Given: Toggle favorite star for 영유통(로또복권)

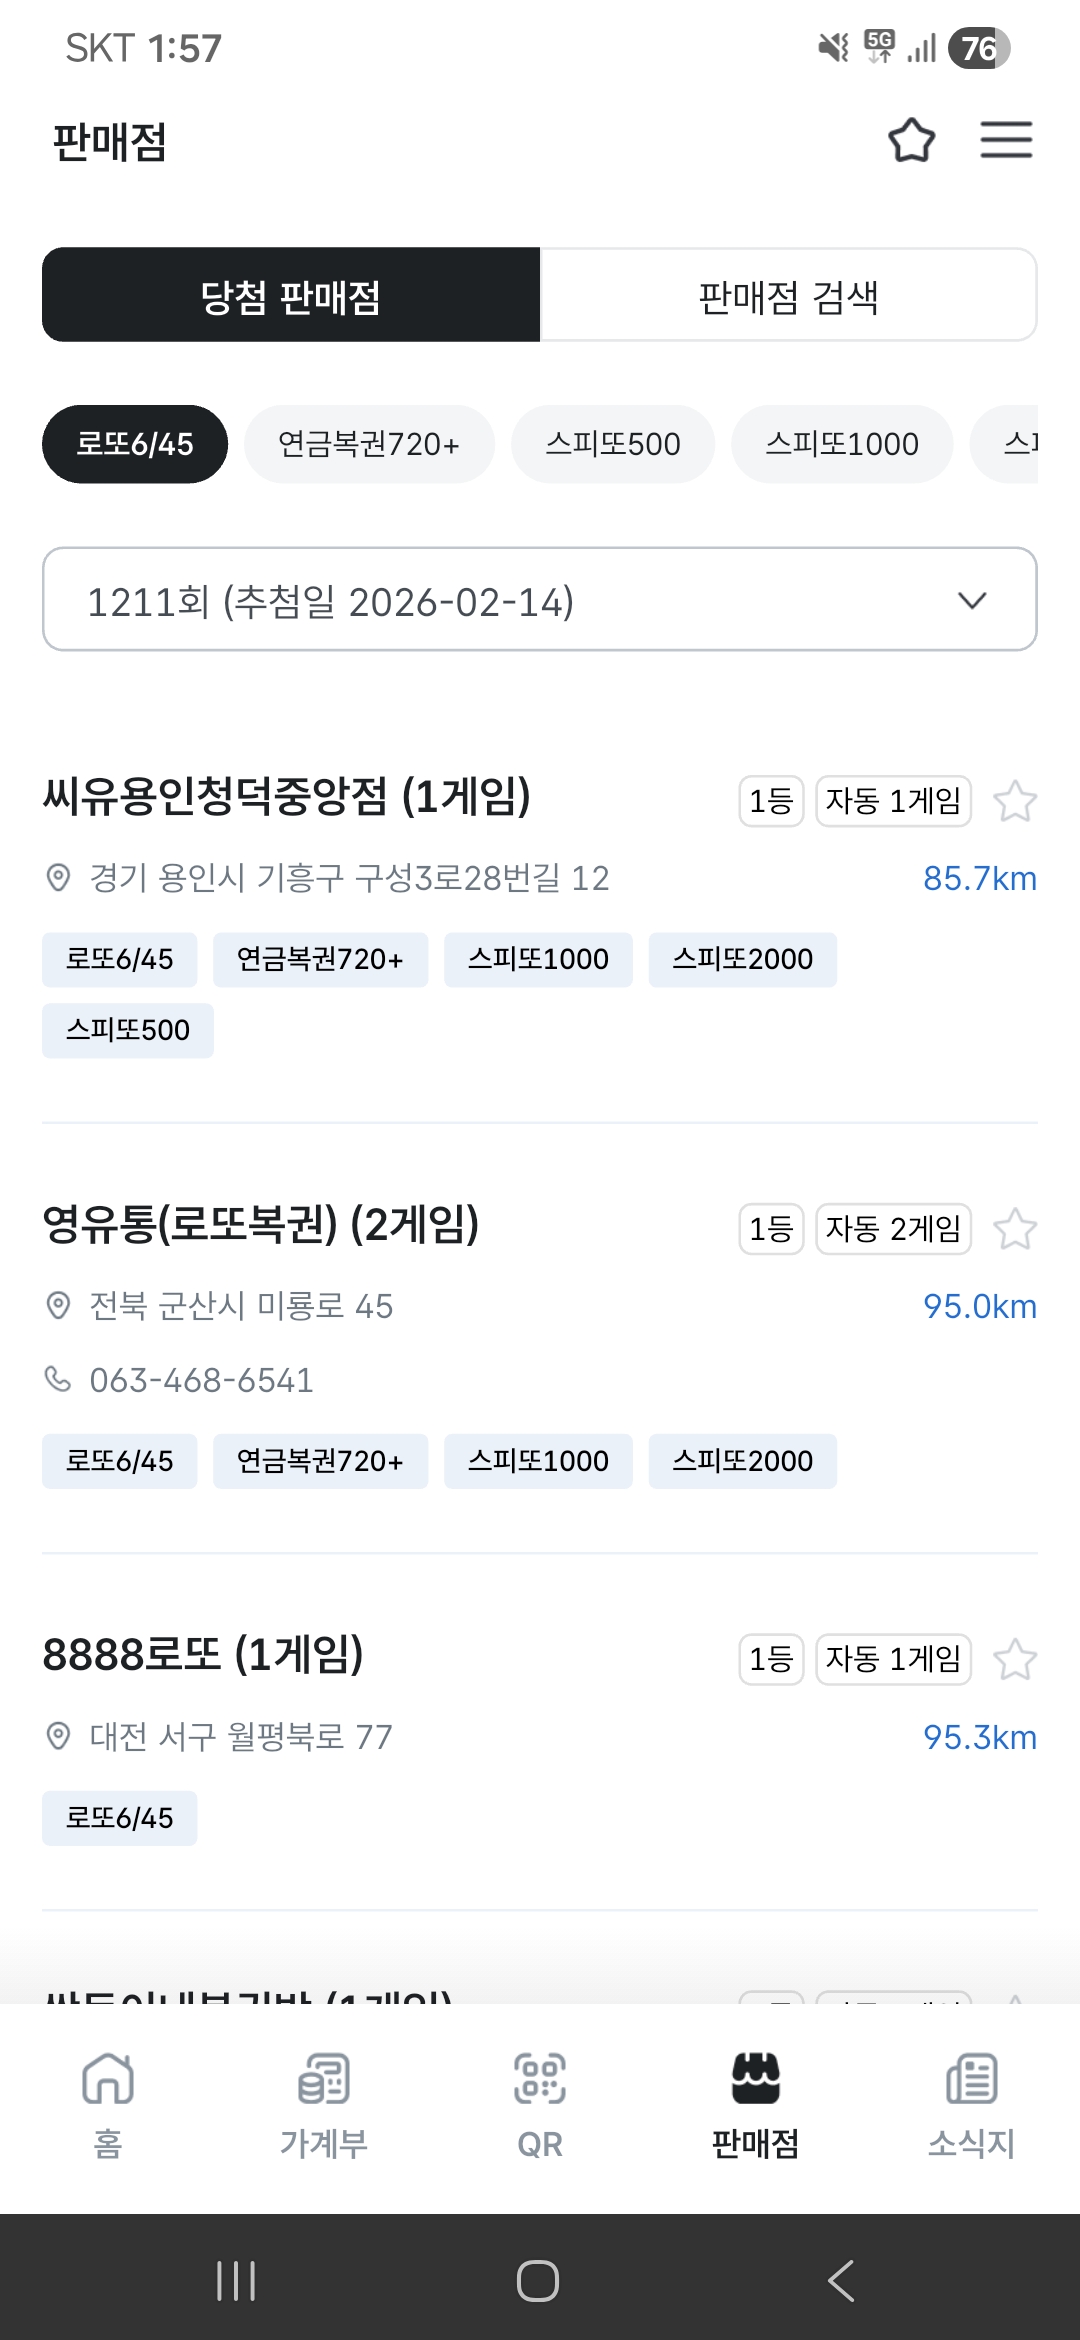Looking at the screenshot, I should click(1014, 1229).
